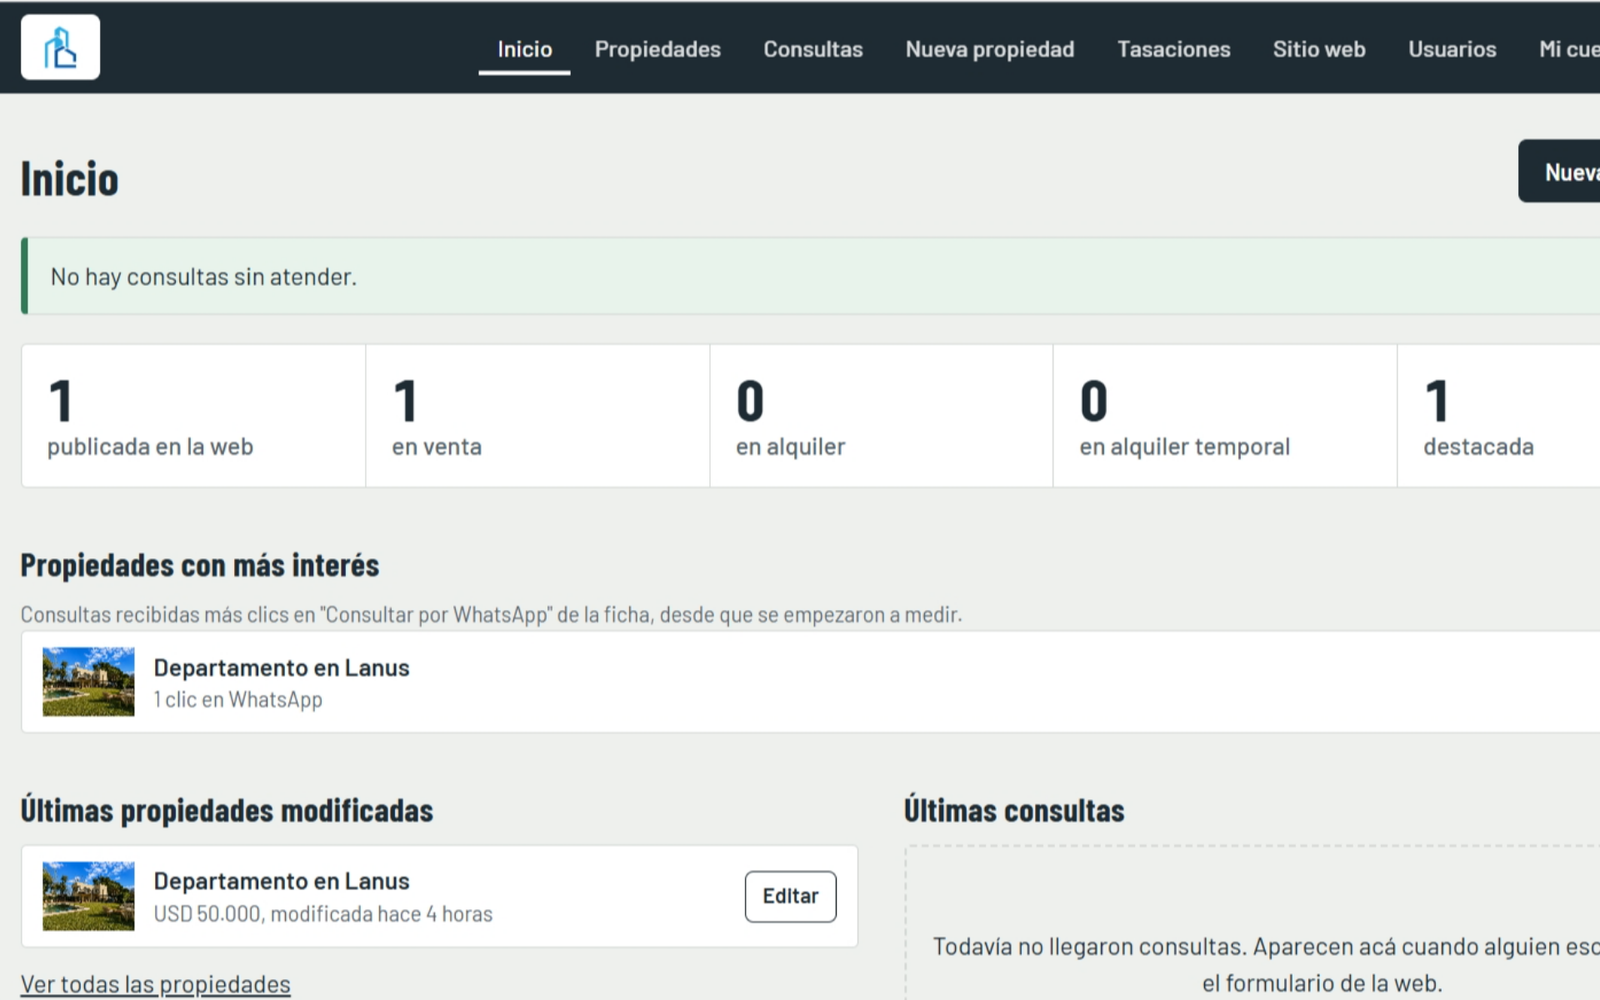Open Departamento en Lanus priced USD 50.000
This screenshot has height=1000, width=1600.
click(x=281, y=881)
